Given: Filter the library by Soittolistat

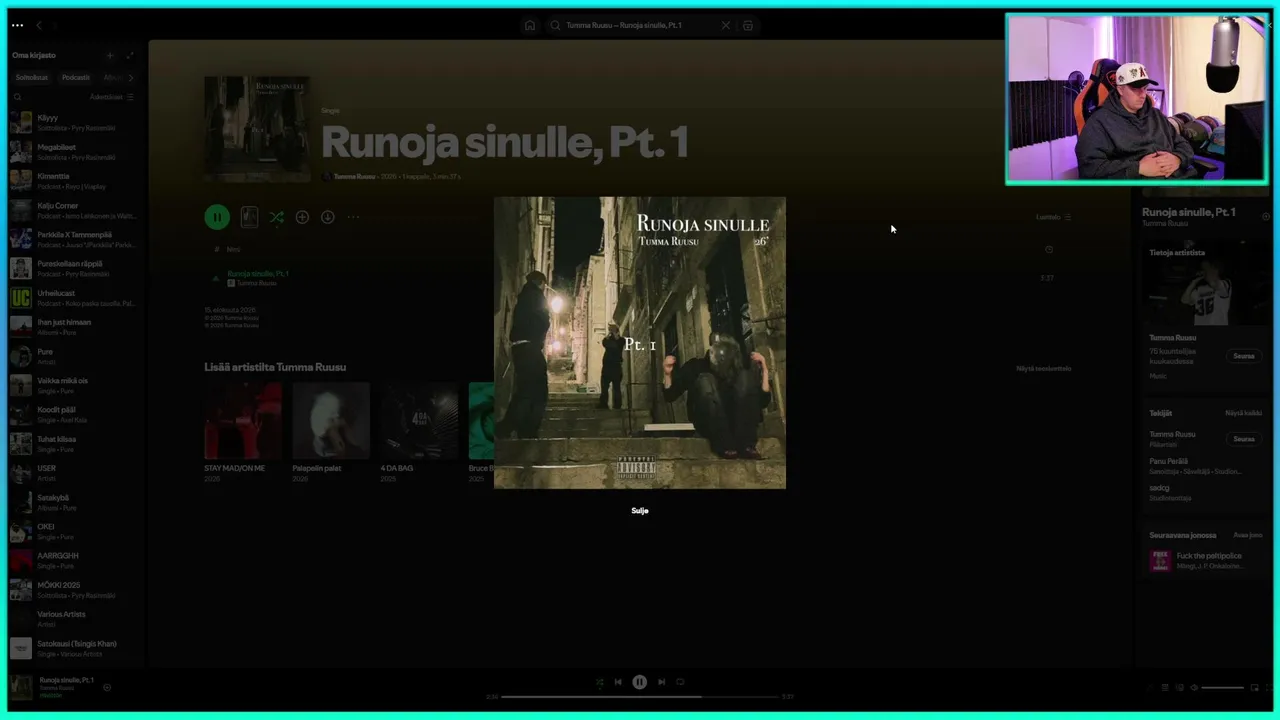Looking at the screenshot, I should [31, 77].
